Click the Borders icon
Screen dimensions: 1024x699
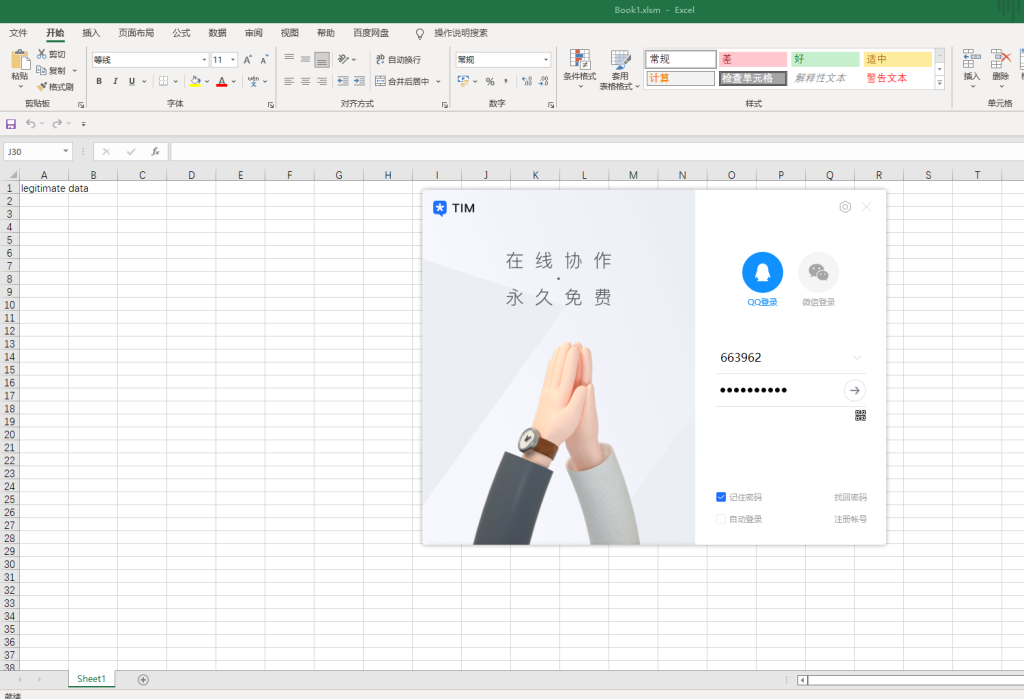click(163, 81)
